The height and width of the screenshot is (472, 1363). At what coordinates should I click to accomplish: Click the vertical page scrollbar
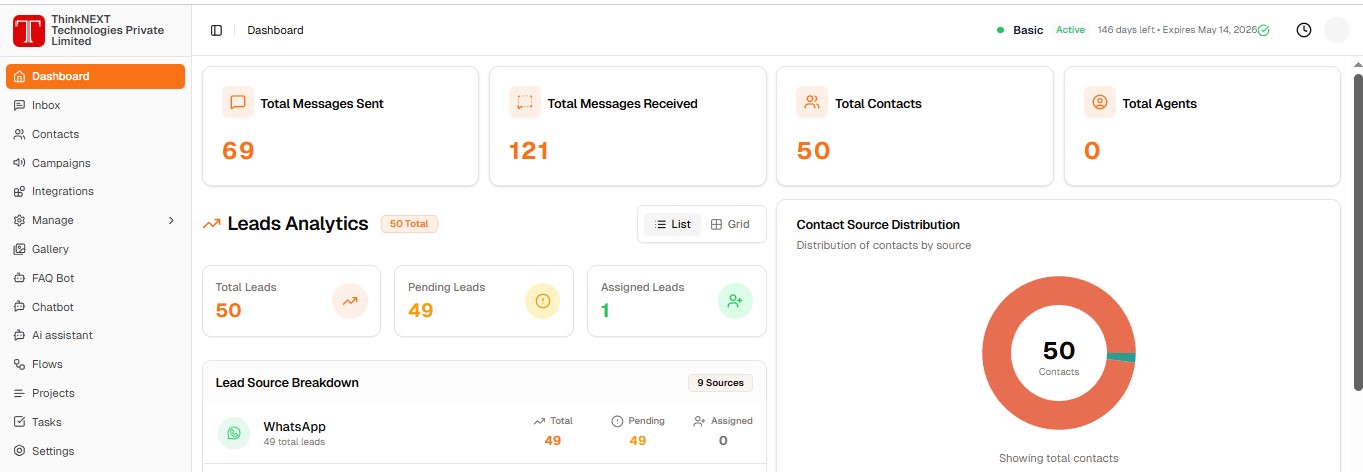click(1357, 230)
